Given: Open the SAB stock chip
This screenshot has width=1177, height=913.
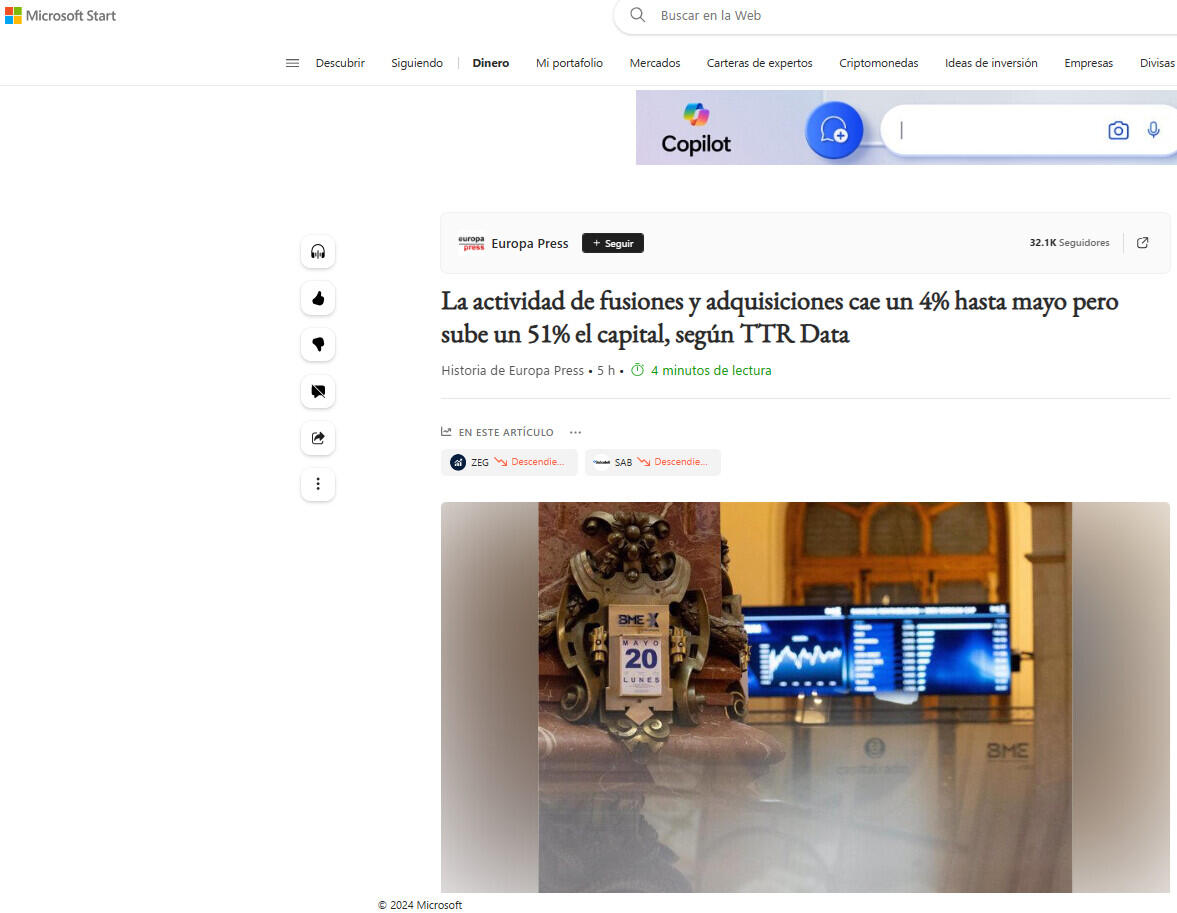Looking at the screenshot, I should 652,462.
